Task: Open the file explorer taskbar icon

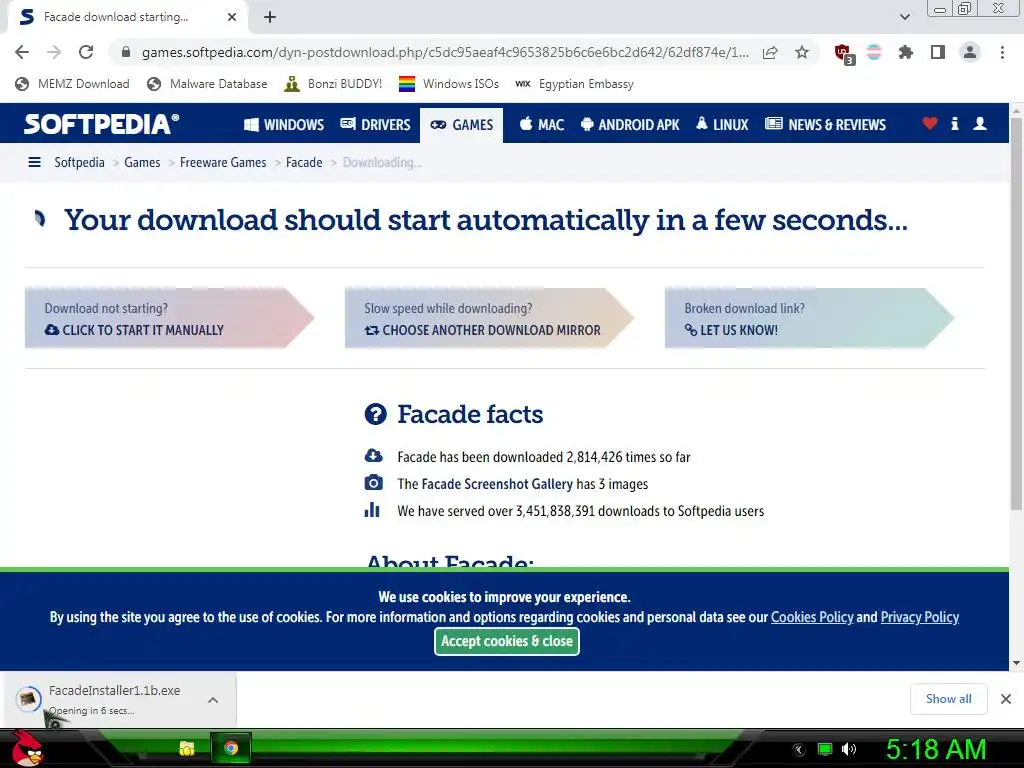Action: (x=187, y=748)
